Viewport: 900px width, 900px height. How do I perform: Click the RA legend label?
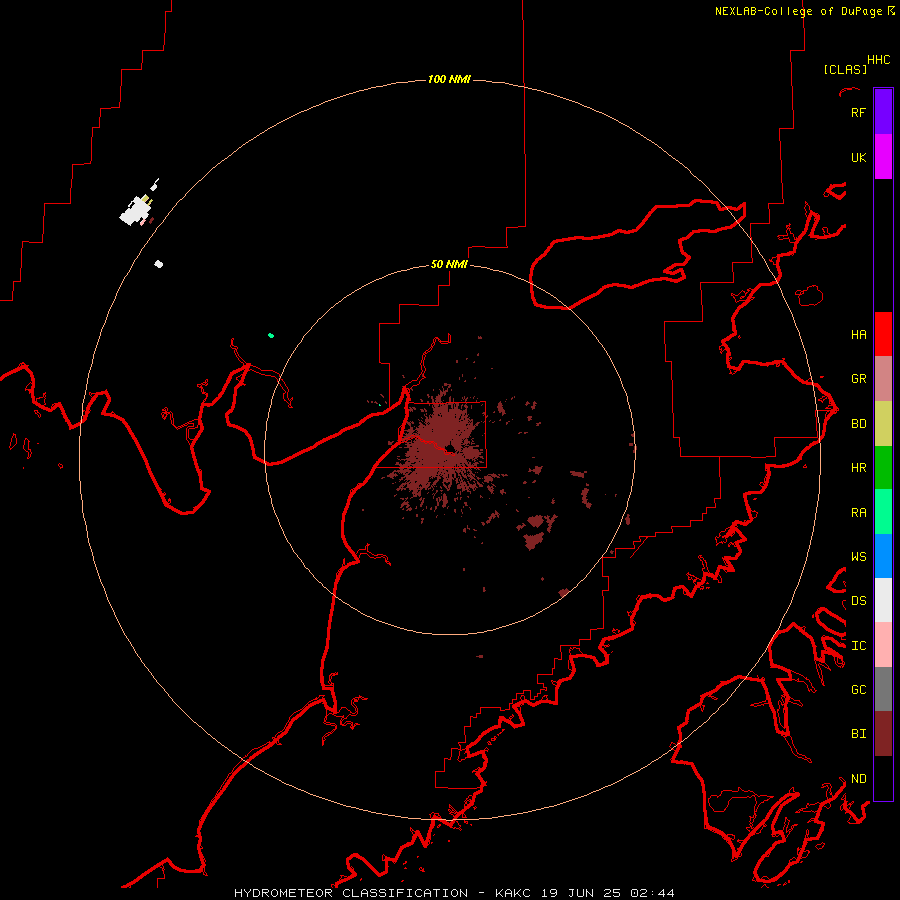tap(858, 513)
